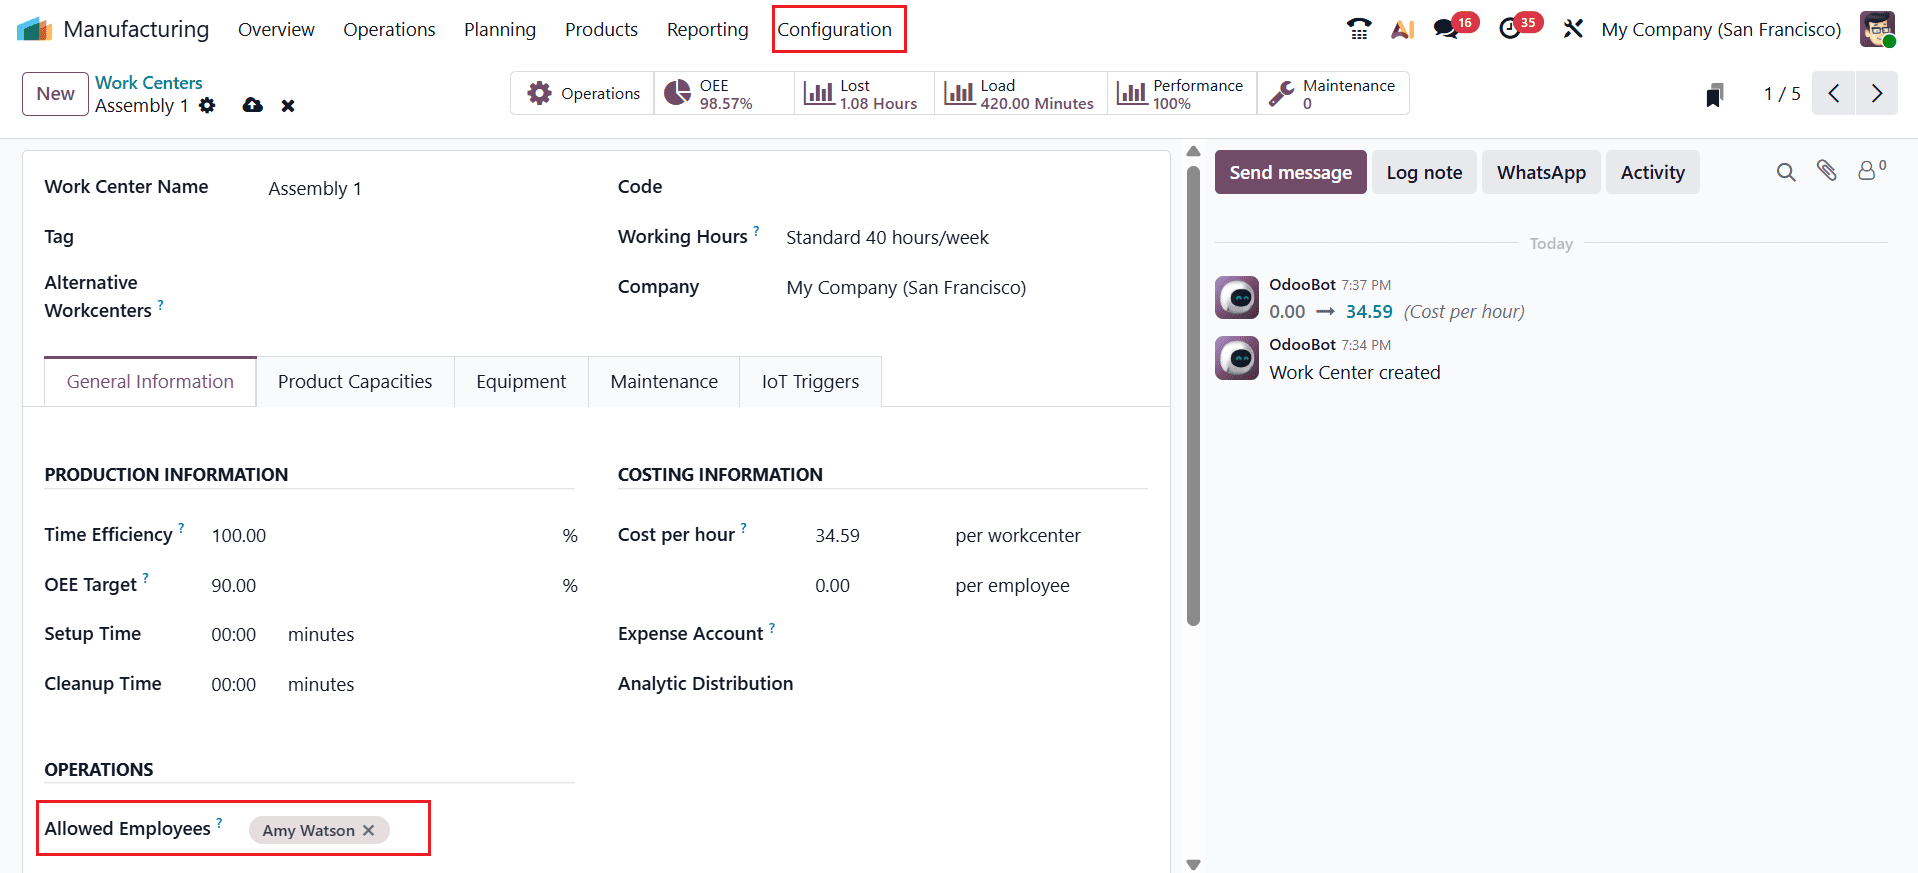
Task: Open the OEE 98.57% stat button
Action: pos(724,93)
